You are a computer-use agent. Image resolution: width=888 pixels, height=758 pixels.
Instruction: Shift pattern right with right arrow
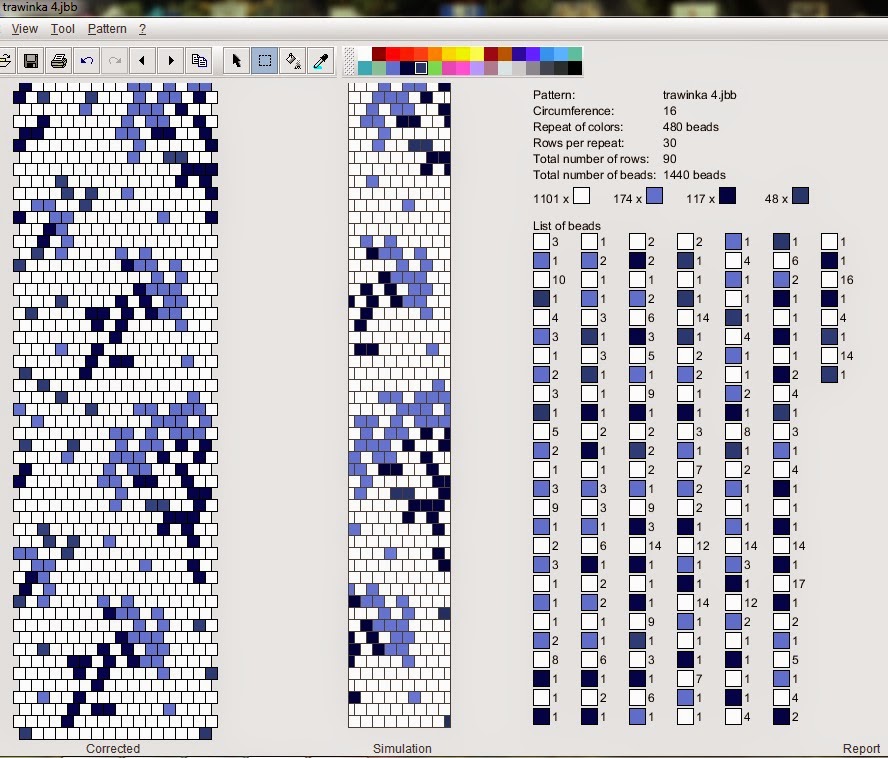(x=170, y=61)
